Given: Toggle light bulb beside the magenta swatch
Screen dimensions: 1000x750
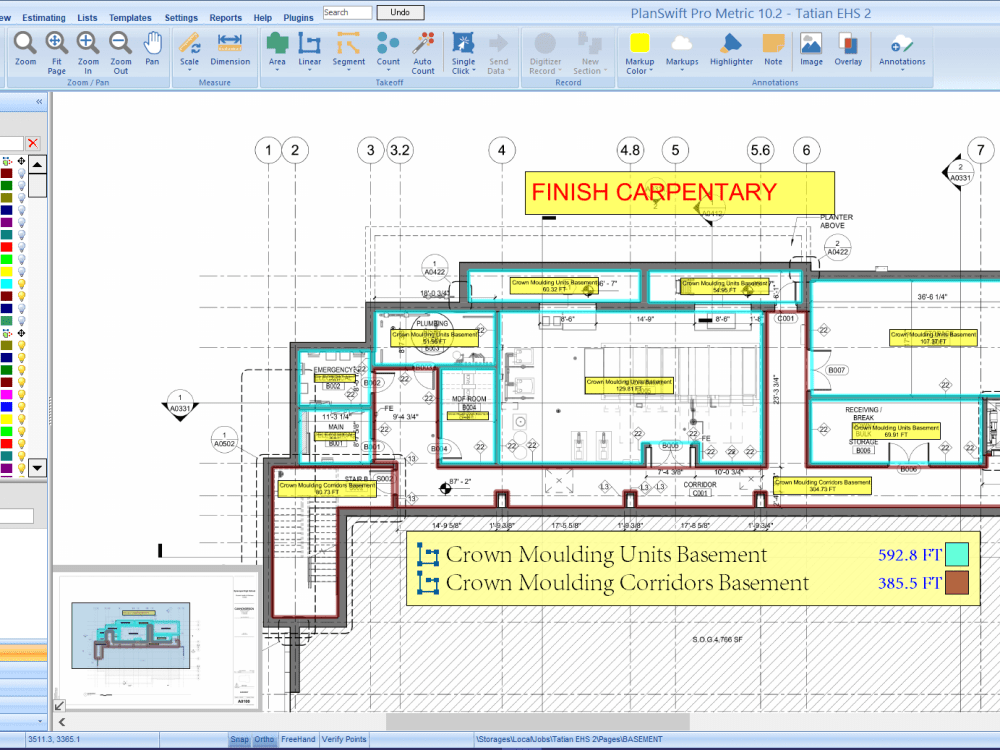Looking at the screenshot, I should 22,395.
